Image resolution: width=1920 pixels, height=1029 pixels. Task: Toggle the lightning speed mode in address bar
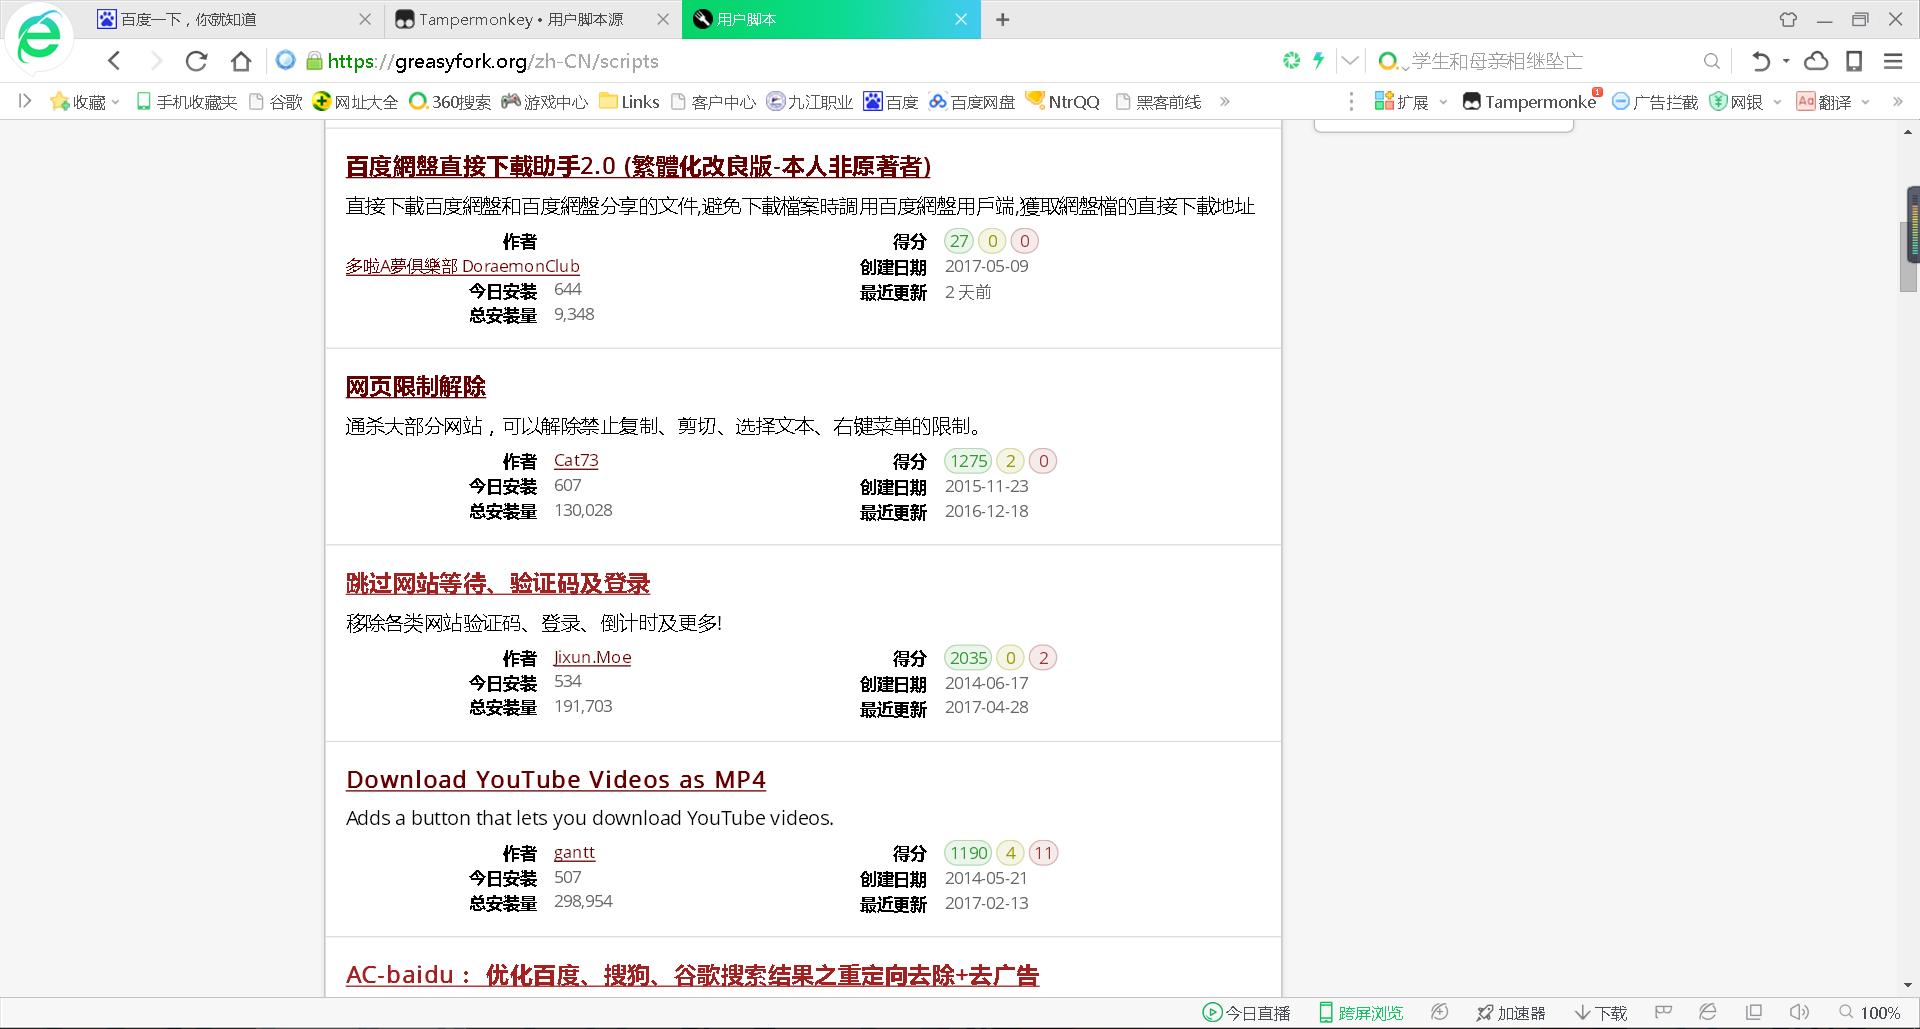[1318, 61]
